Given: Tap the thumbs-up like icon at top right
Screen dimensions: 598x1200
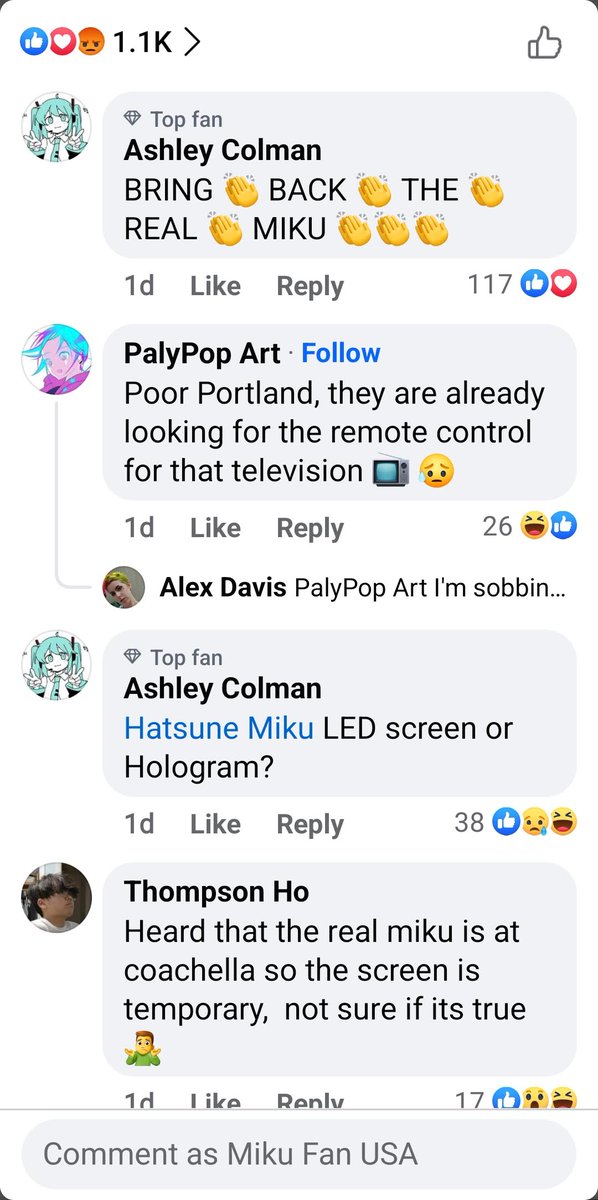Looking at the screenshot, I should click(x=544, y=42).
